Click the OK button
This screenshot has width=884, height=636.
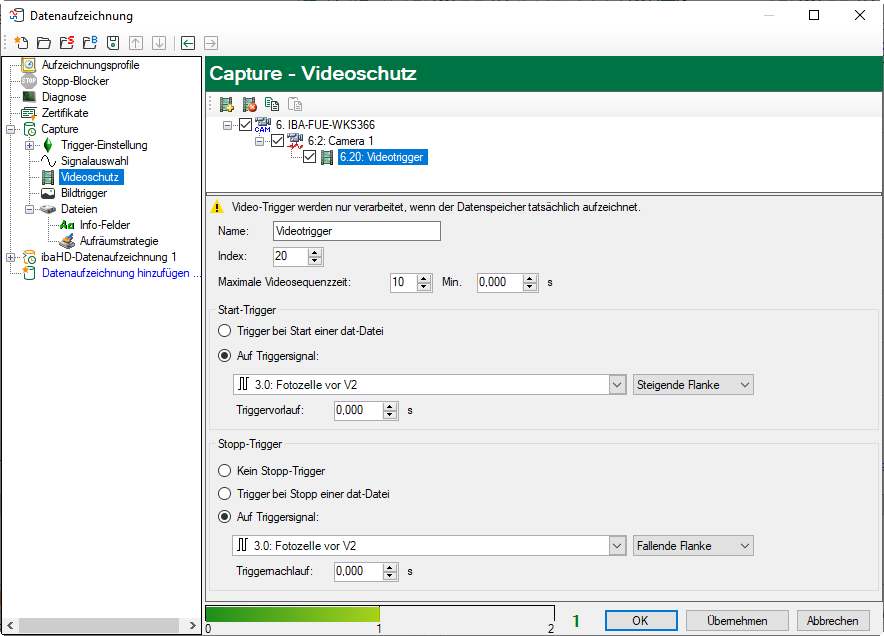click(x=640, y=620)
